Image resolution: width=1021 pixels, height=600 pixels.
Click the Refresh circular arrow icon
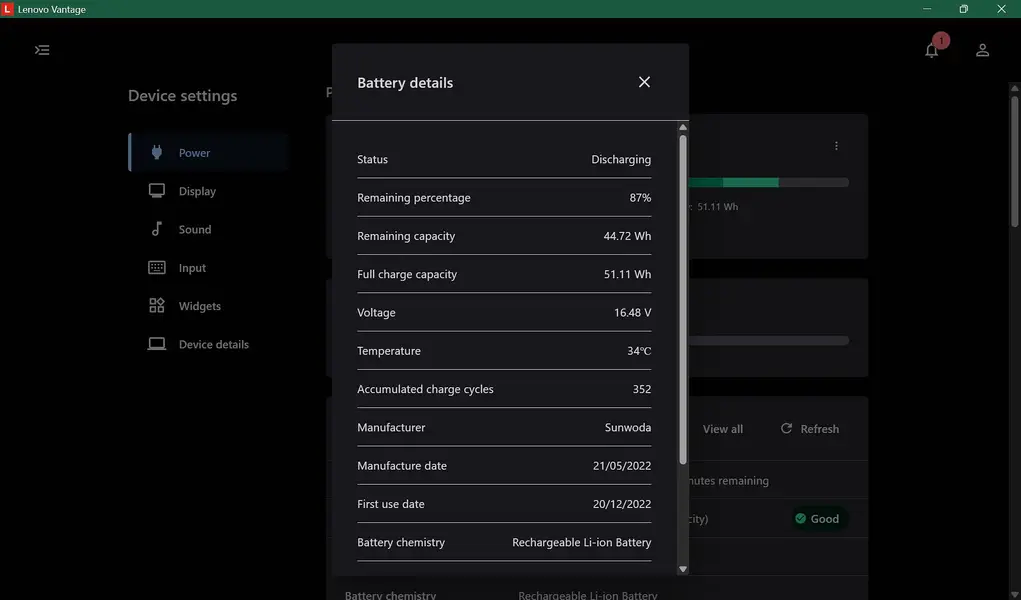click(787, 428)
